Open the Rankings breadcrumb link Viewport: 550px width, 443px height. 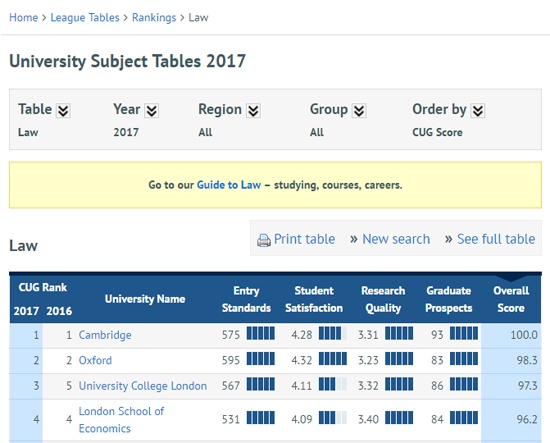pyautogui.click(x=154, y=18)
